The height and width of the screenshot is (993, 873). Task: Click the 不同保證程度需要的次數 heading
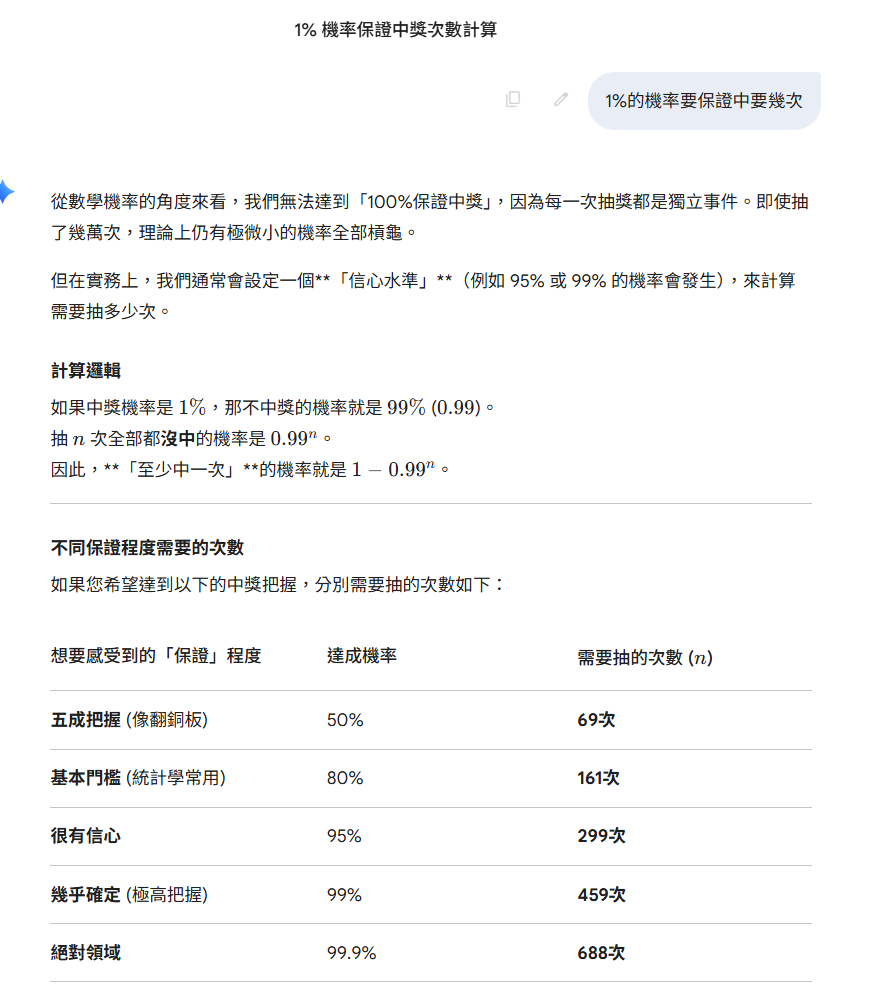(x=147, y=547)
